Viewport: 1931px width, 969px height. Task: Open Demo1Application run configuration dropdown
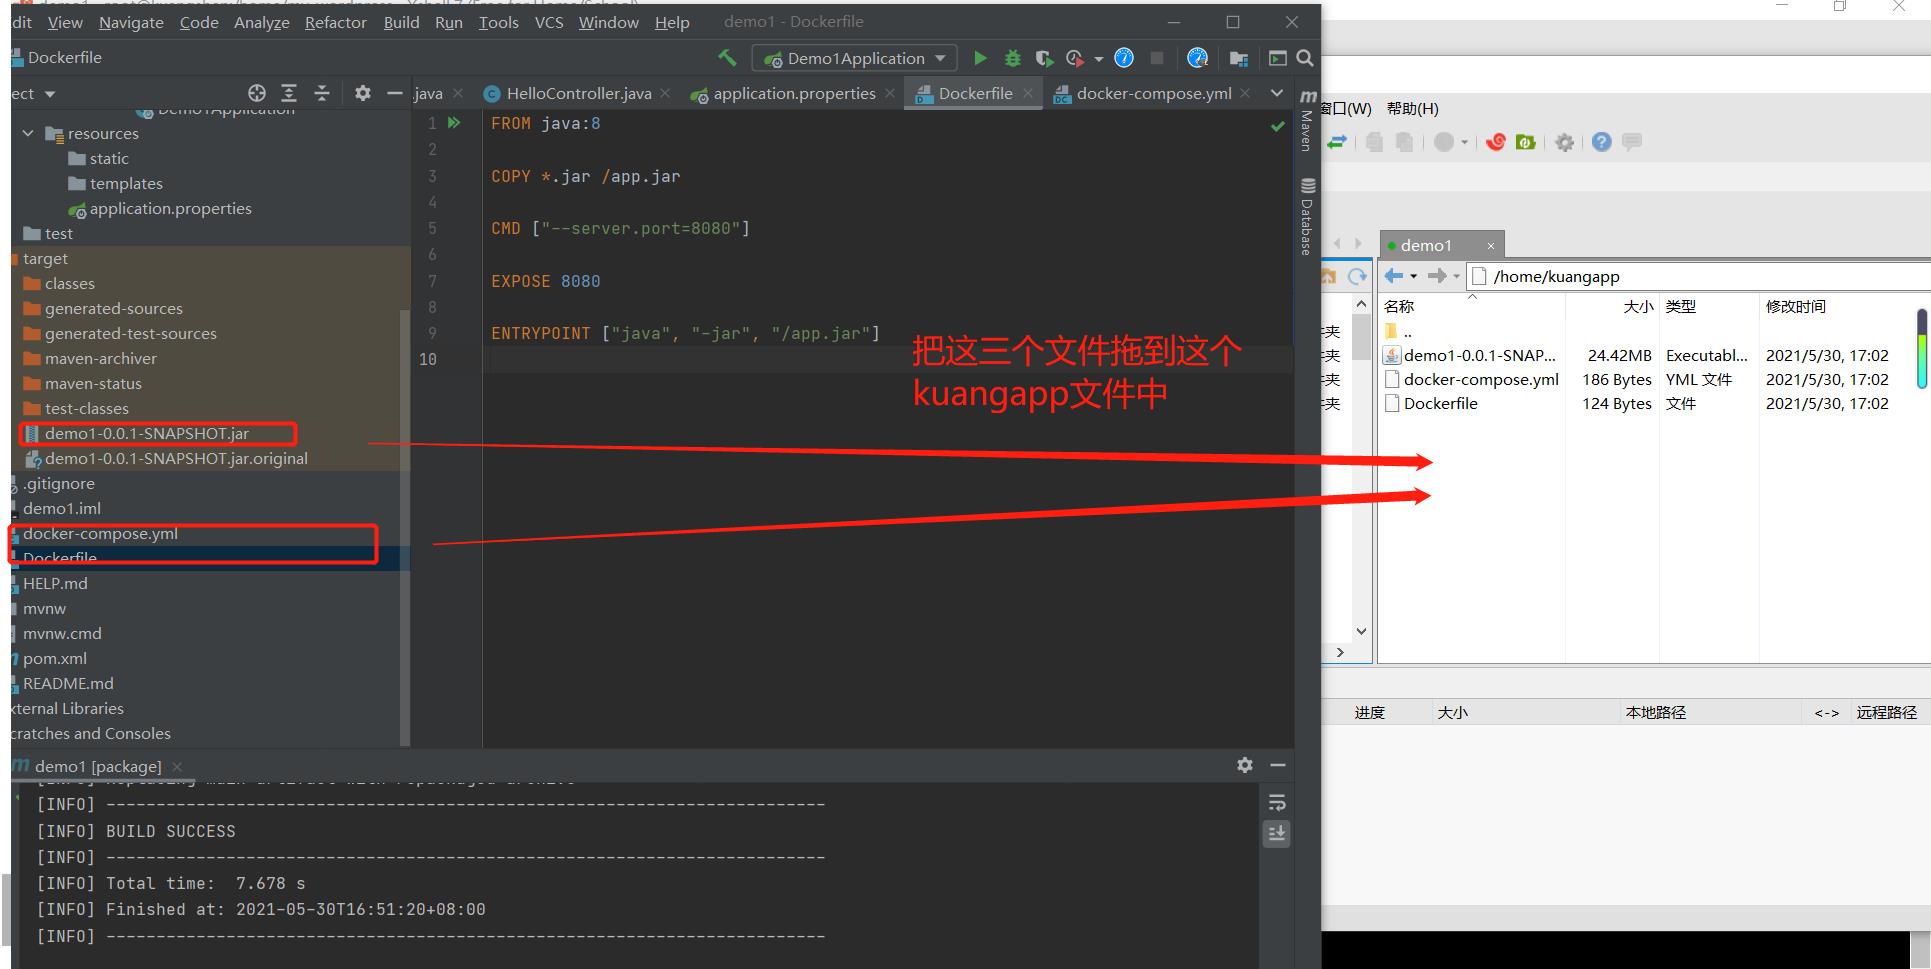(x=855, y=58)
